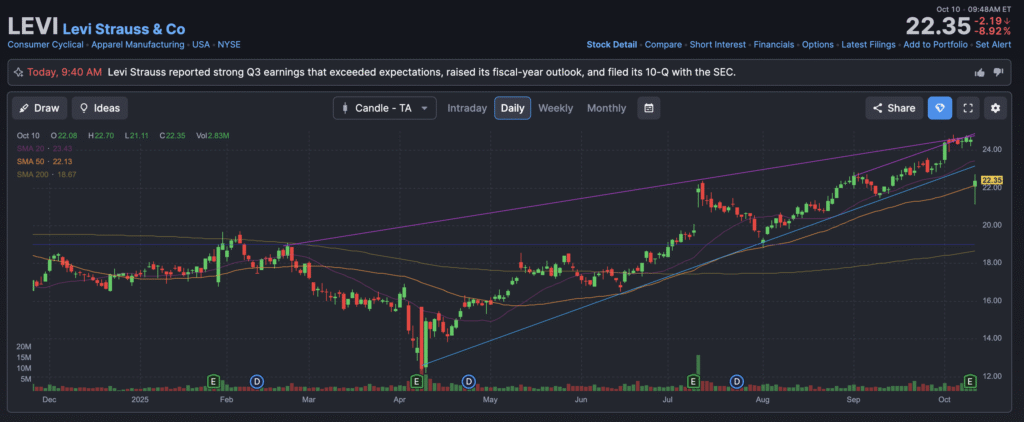Enter fullscreen chart mode
The height and width of the screenshot is (422, 1024).
pos(967,108)
